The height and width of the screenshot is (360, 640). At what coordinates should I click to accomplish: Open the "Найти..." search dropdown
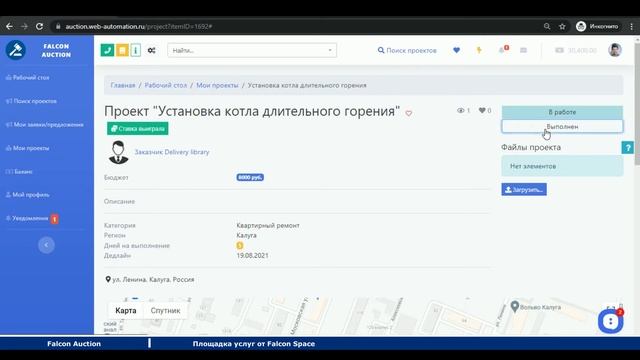[252, 50]
